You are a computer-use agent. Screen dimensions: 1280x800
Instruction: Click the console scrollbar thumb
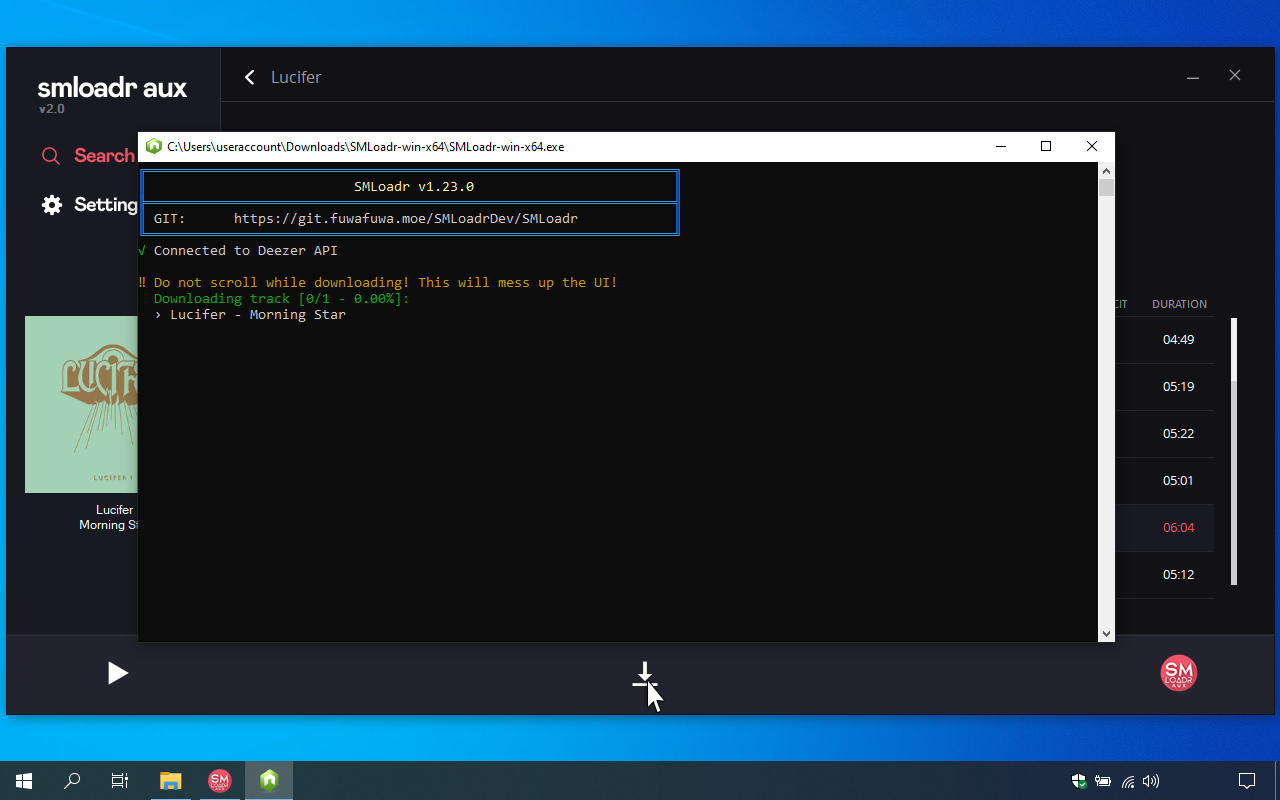(x=1106, y=187)
